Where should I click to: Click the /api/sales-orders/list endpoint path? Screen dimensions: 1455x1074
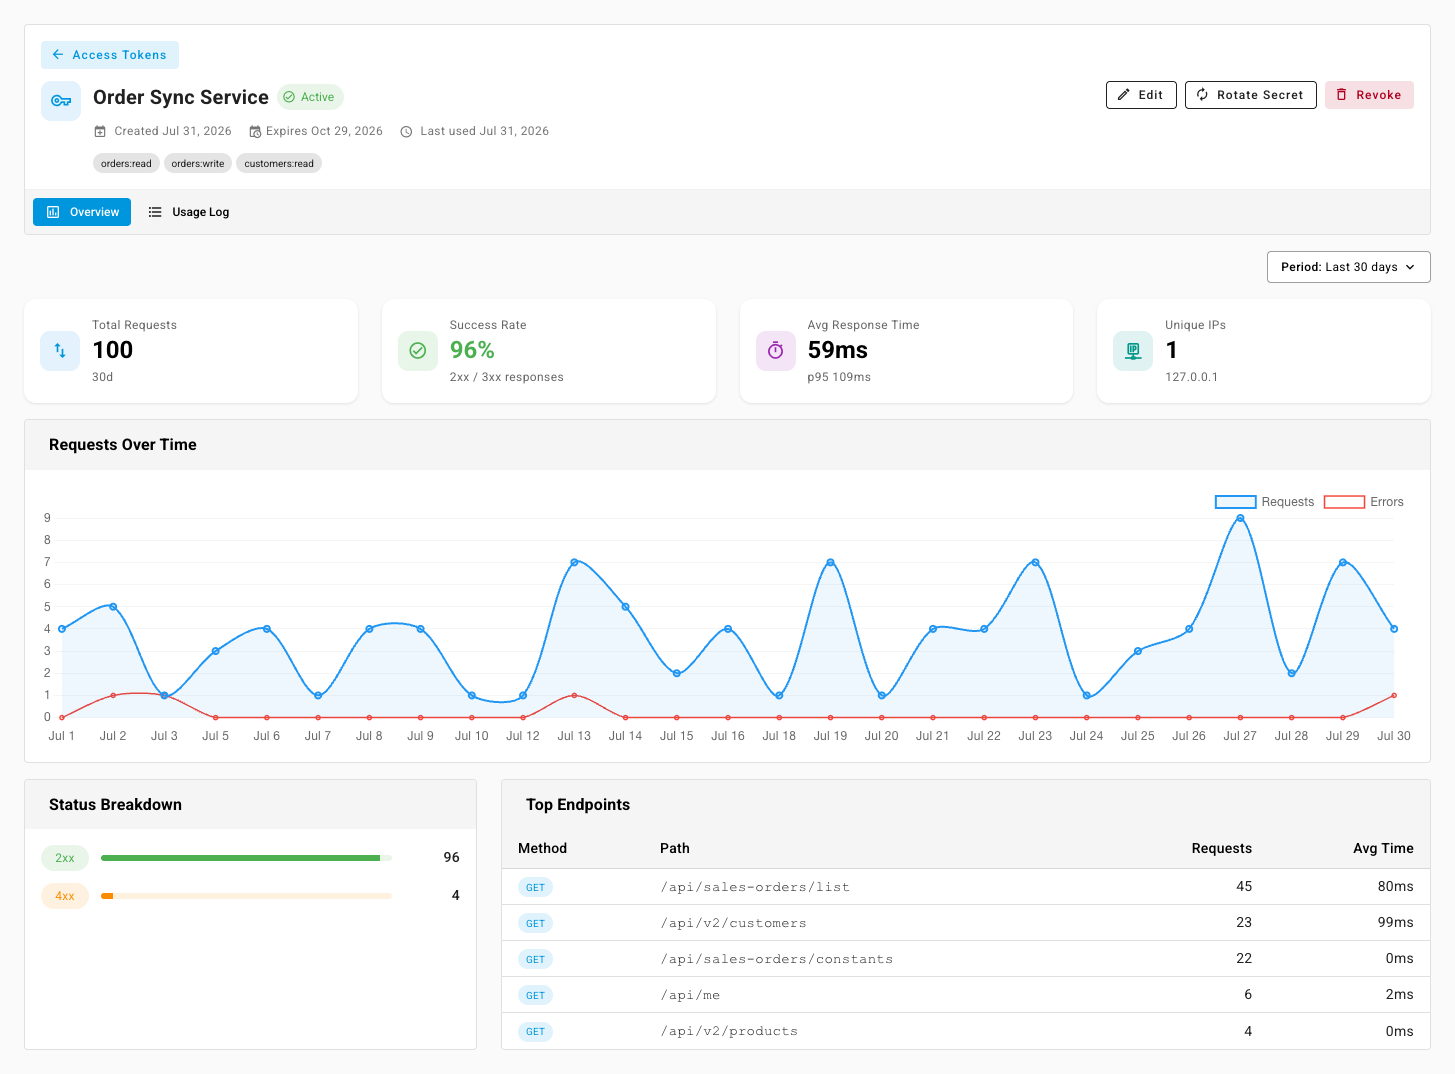point(755,887)
